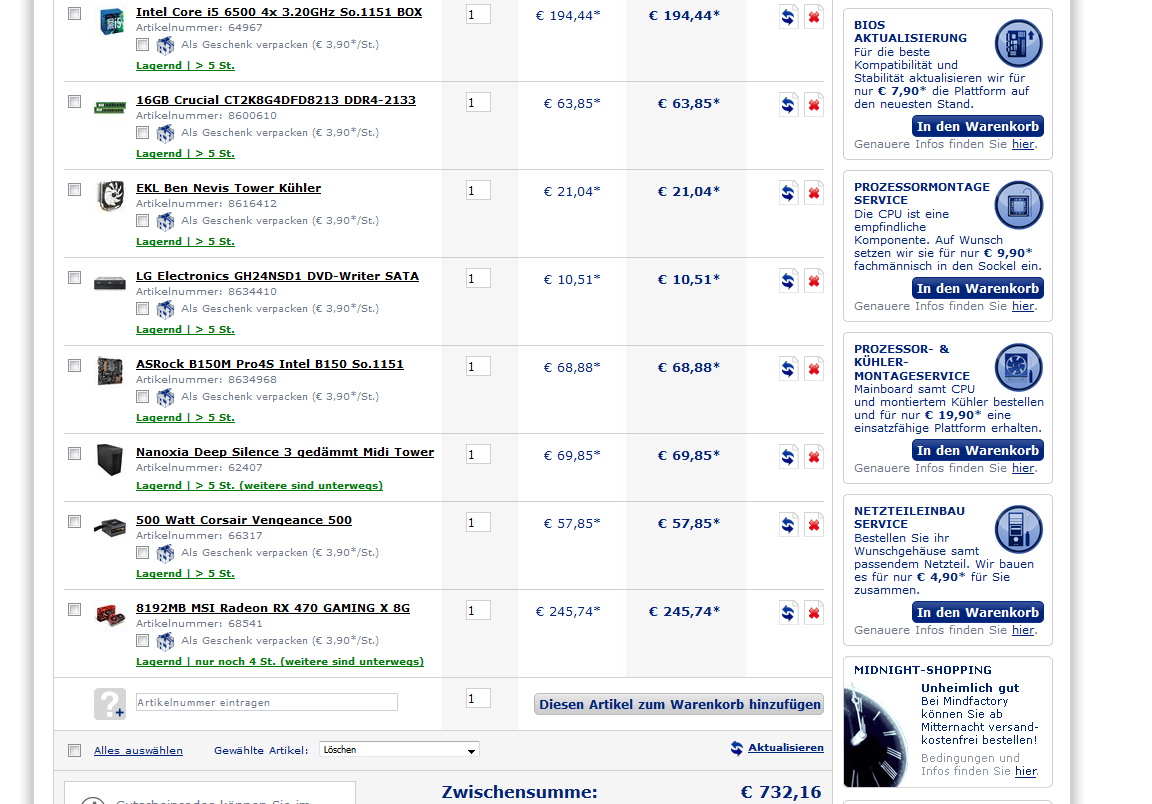1152x804 pixels.
Task: Select the 16GB Crucial RAM row checkbox
Action: [74, 101]
